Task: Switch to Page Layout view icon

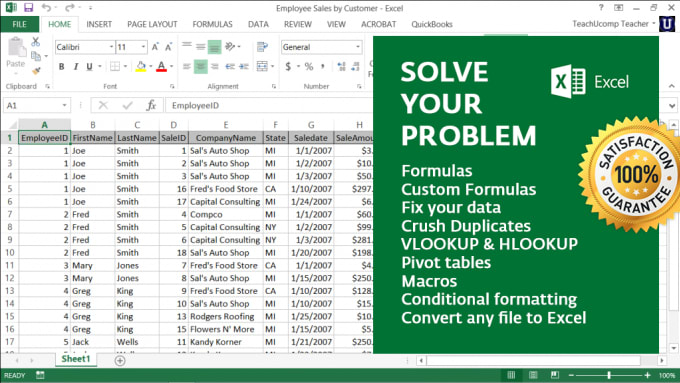Action: (533, 375)
